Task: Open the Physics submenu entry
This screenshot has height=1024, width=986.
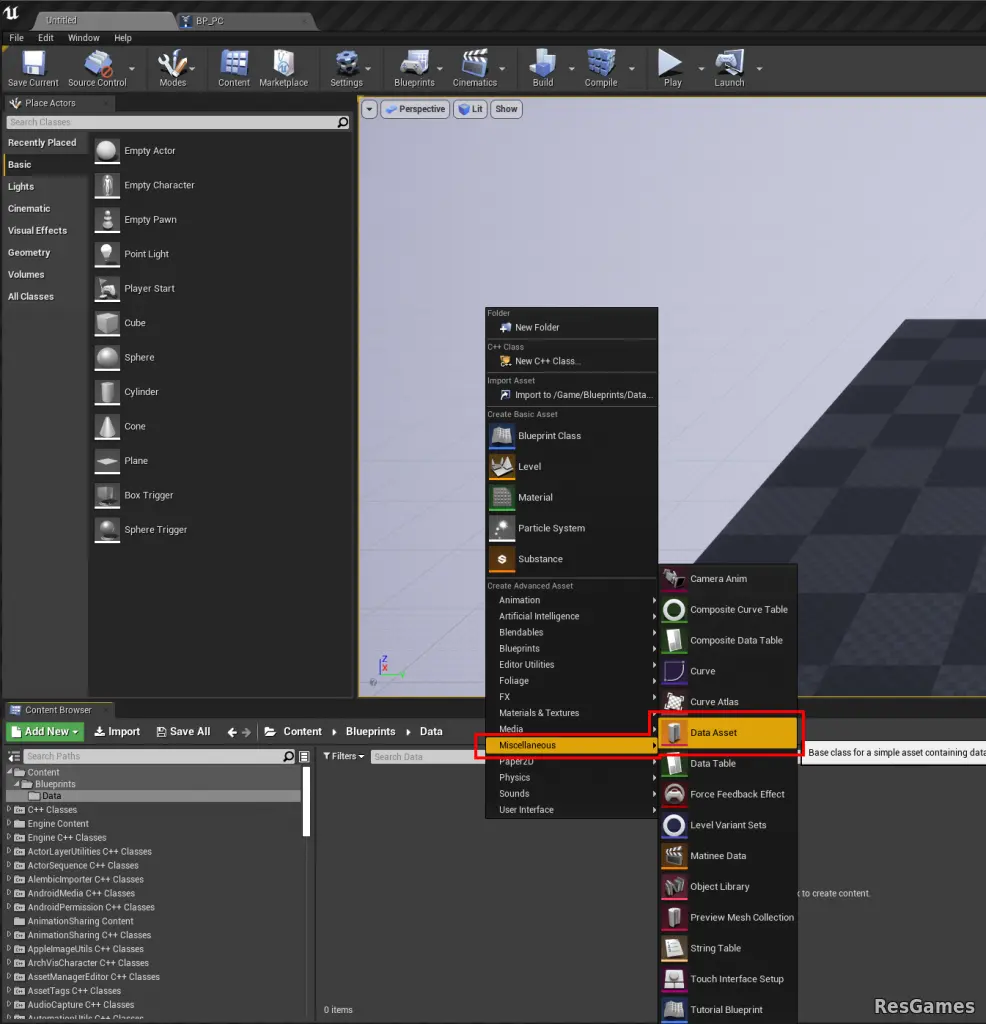Action: pyautogui.click(x=571, y=778)
